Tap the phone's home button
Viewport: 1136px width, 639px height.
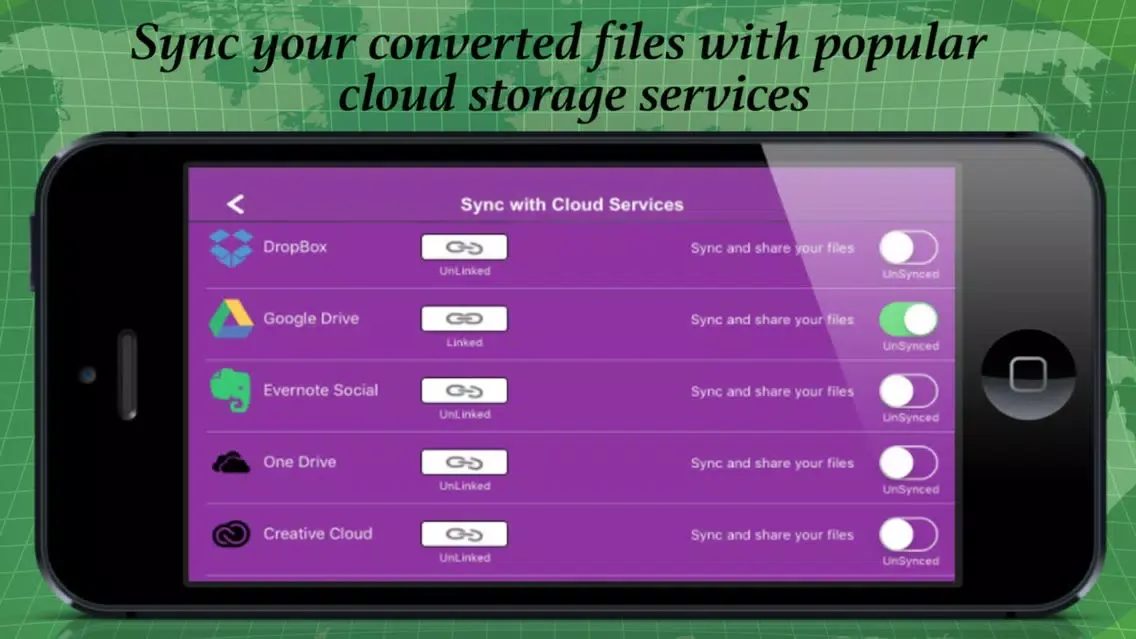pos(1028,375)
